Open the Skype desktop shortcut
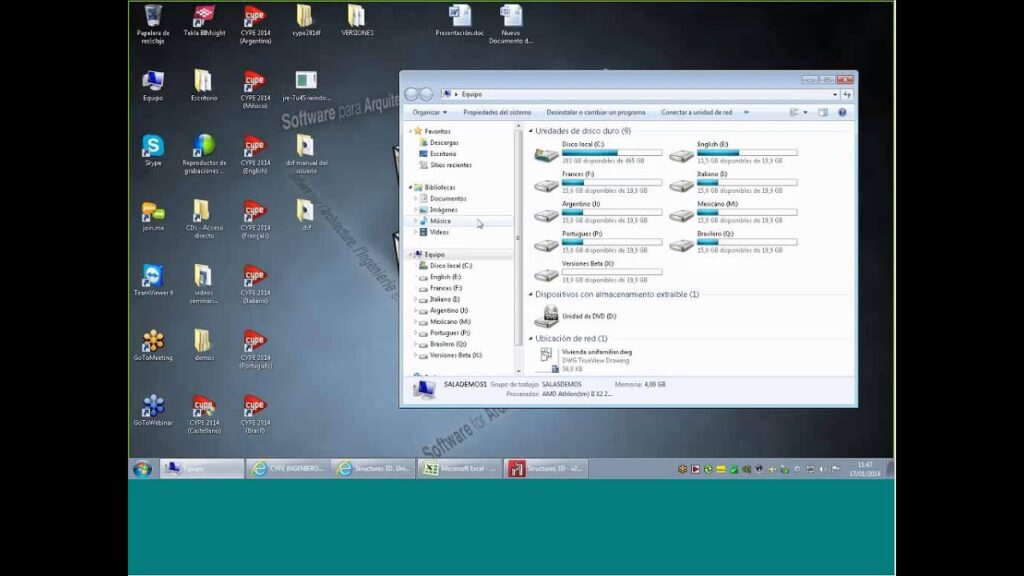1024x576 pixels. (153, 146)
